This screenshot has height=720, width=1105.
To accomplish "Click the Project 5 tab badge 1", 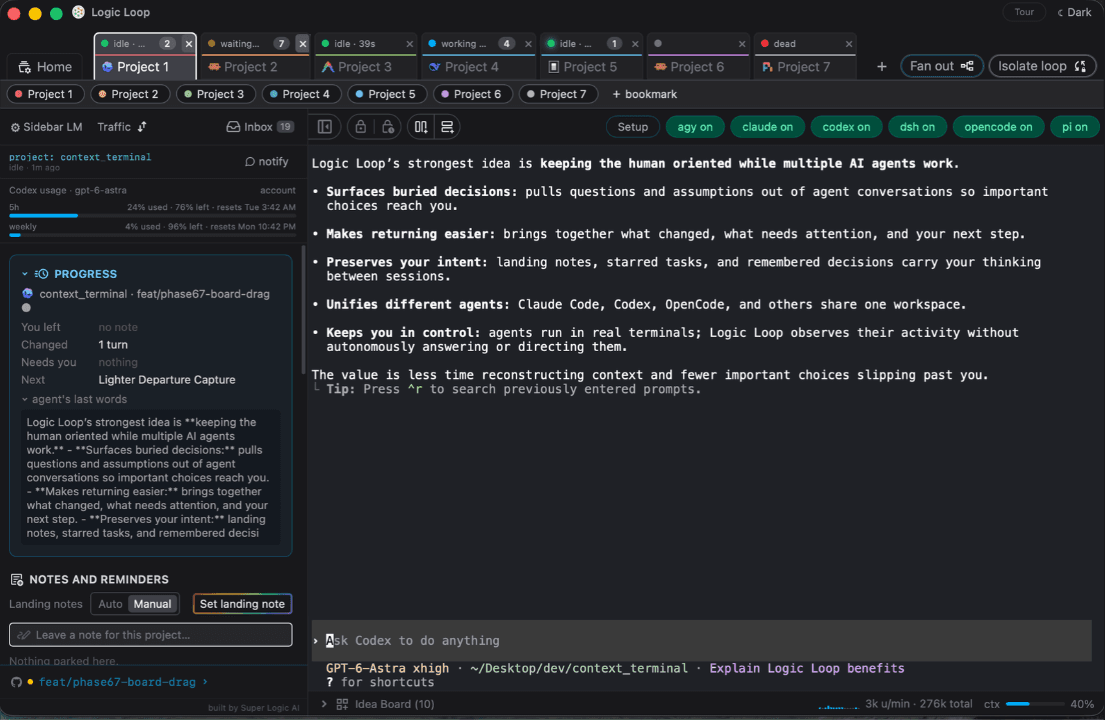I will click(614, 44).
